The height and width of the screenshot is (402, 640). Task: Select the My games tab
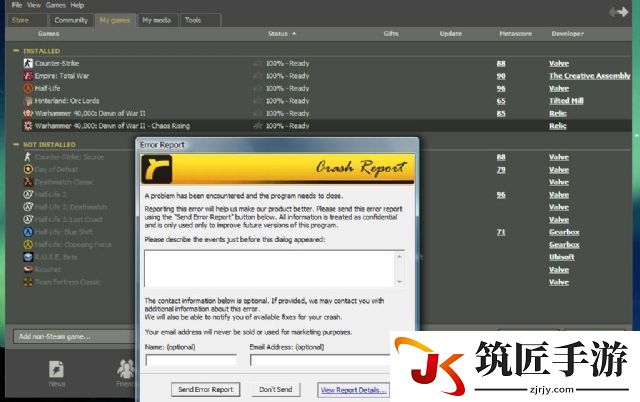click(x=115, y=20)
